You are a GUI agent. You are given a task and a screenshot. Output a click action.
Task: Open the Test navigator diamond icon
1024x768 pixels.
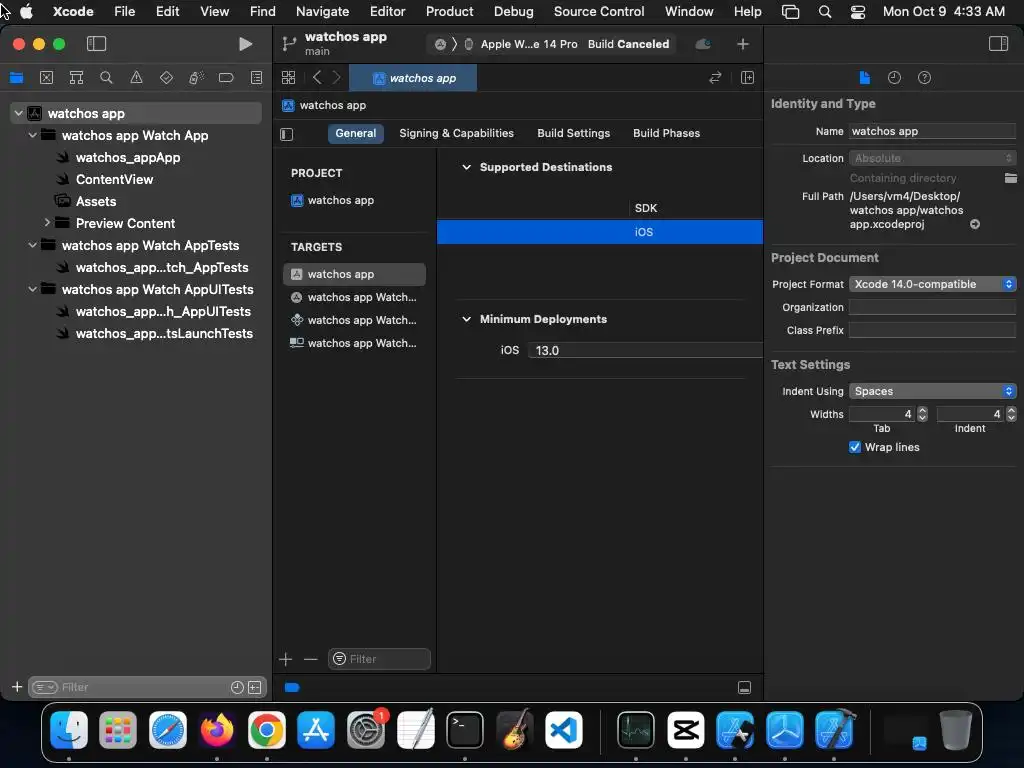pyautogui.click(x=166, y=78)
